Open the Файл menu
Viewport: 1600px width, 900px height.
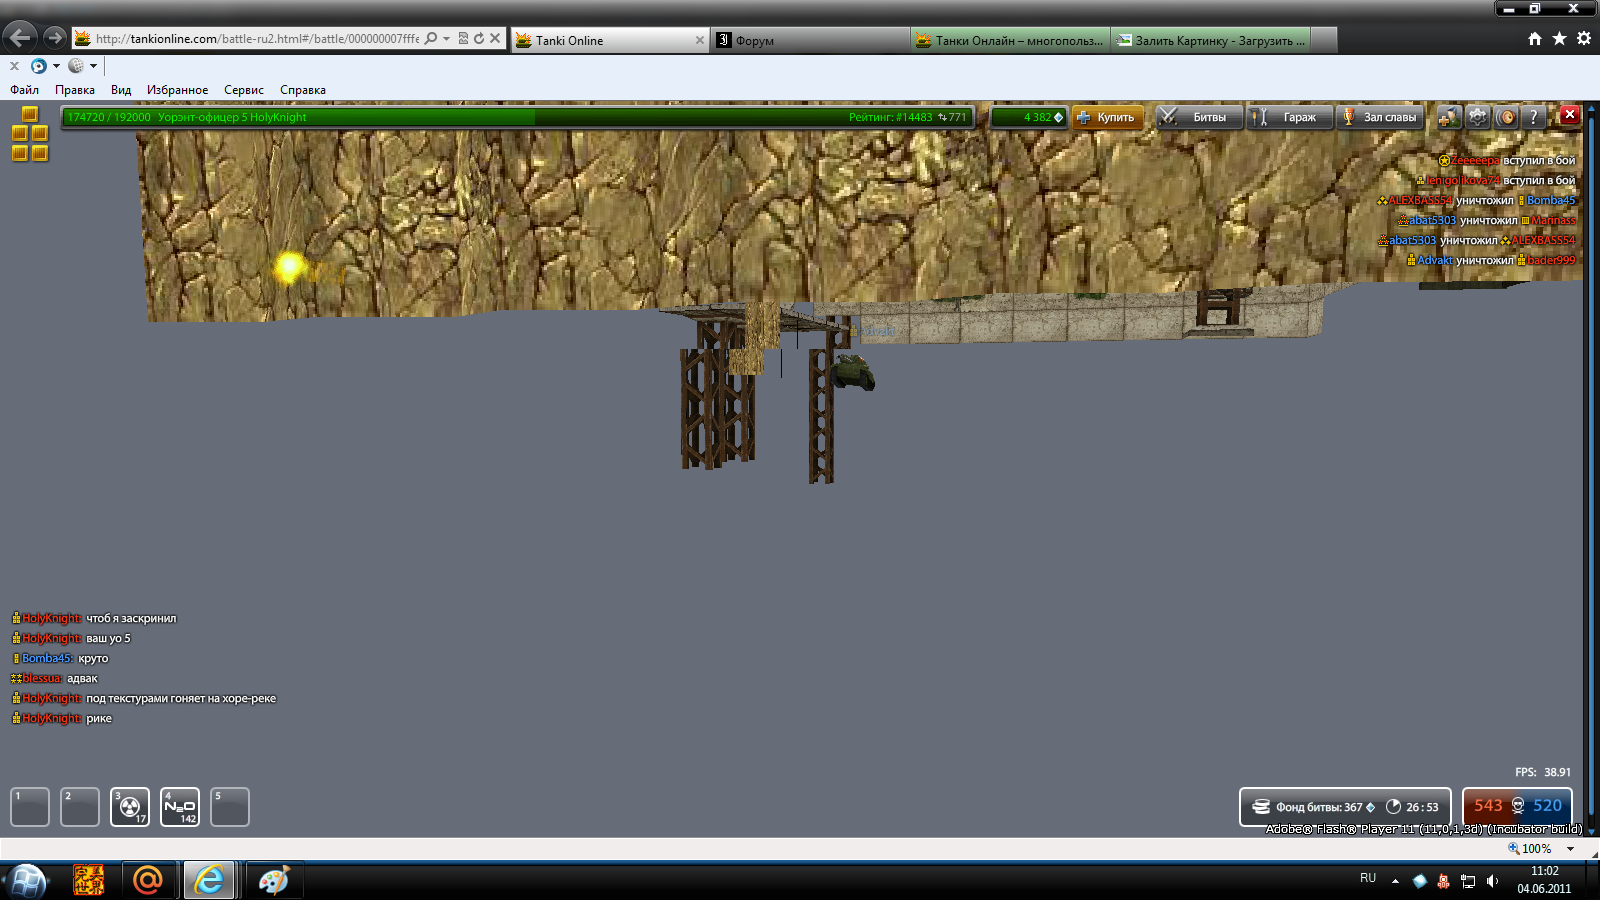pos(25,90)
